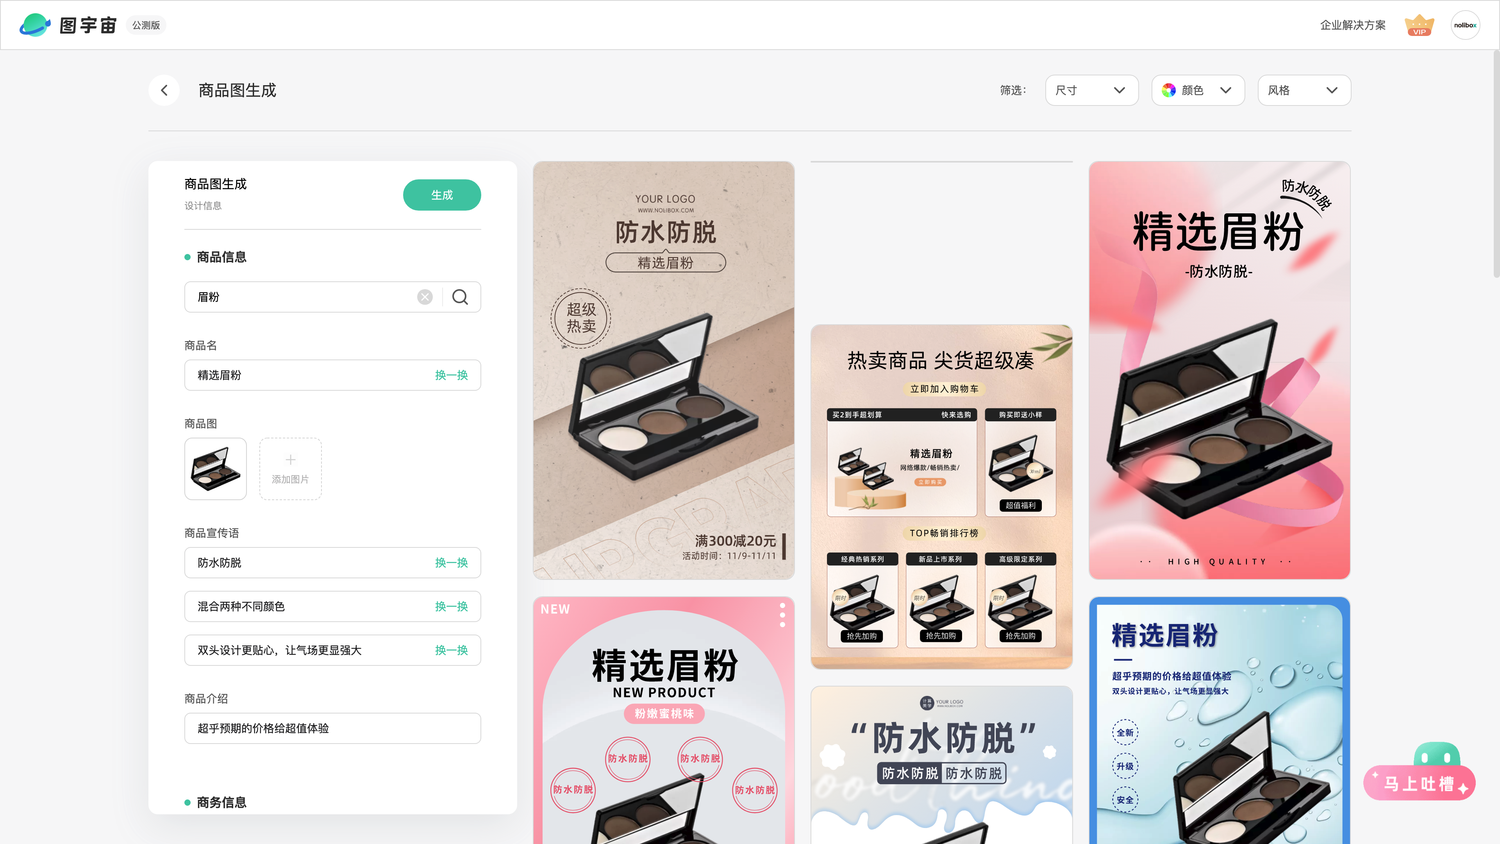The width and height of the screenshot is (1500, 844).
Task: Click the color wheel icon in filter
Action: [1169, 90]
